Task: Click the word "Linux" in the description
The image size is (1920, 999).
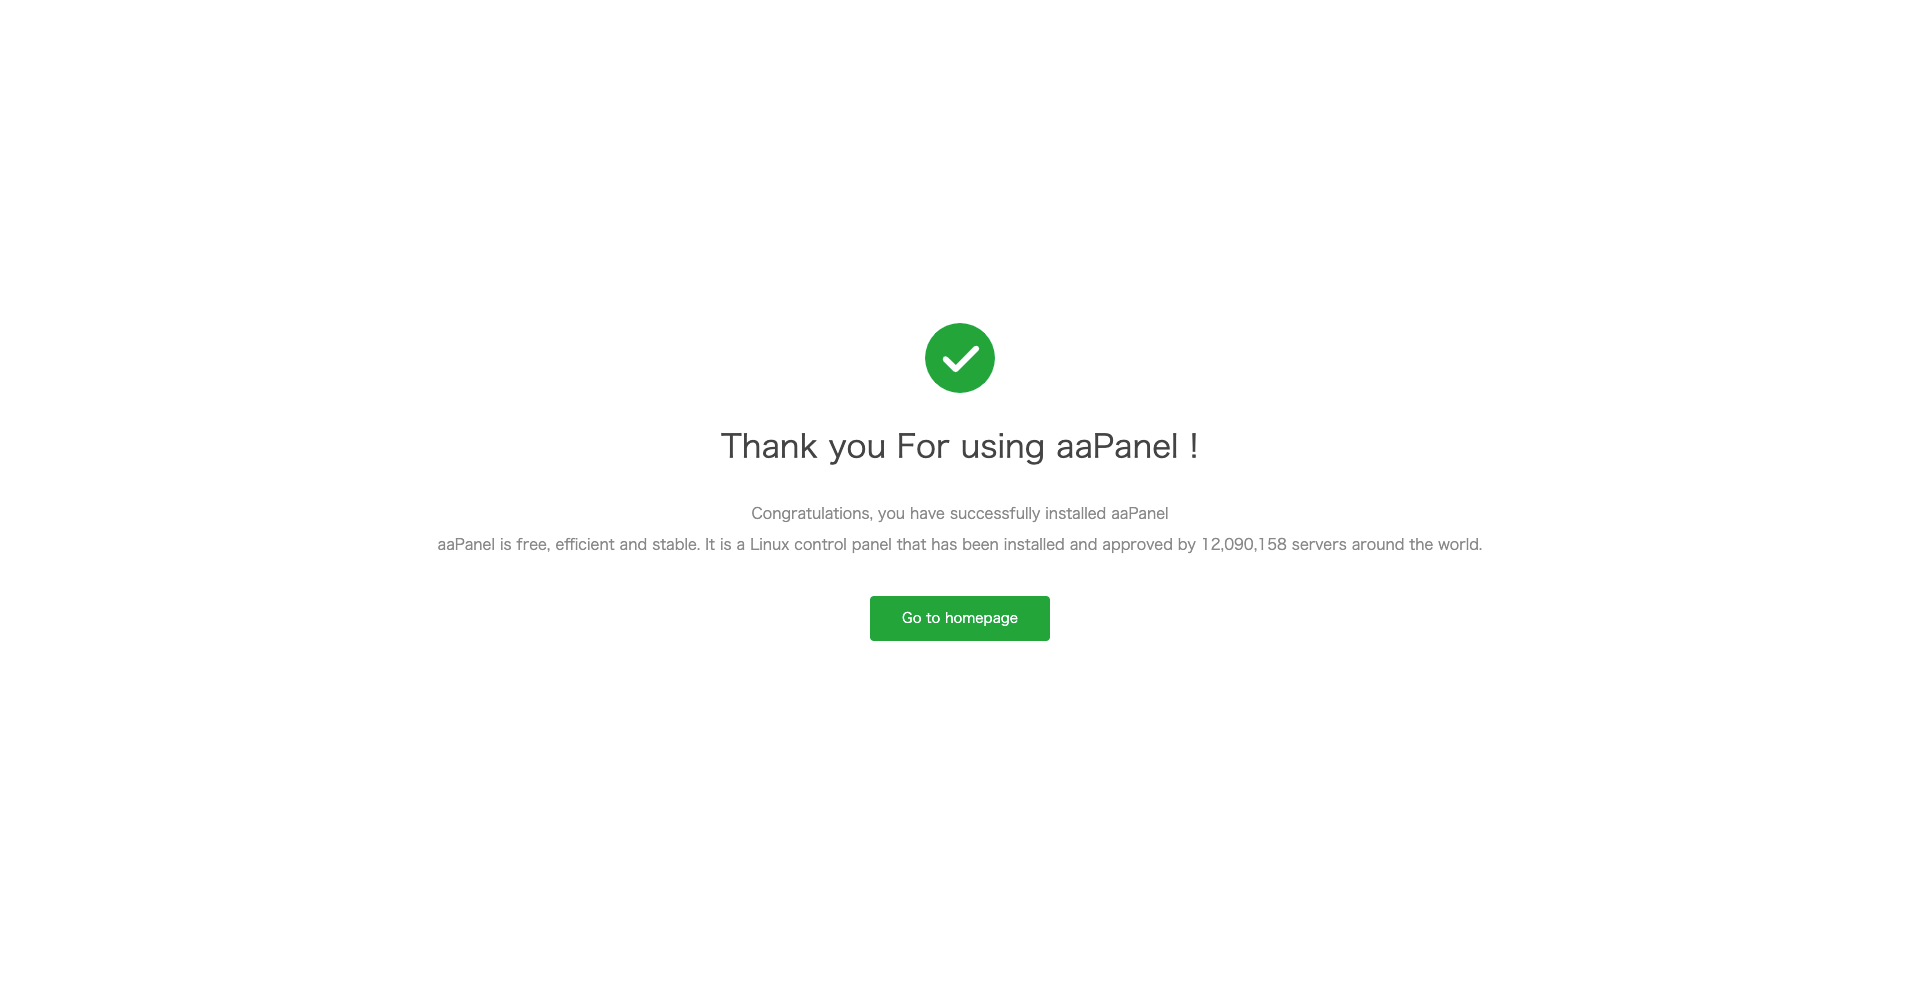Action: click(769, 545)
